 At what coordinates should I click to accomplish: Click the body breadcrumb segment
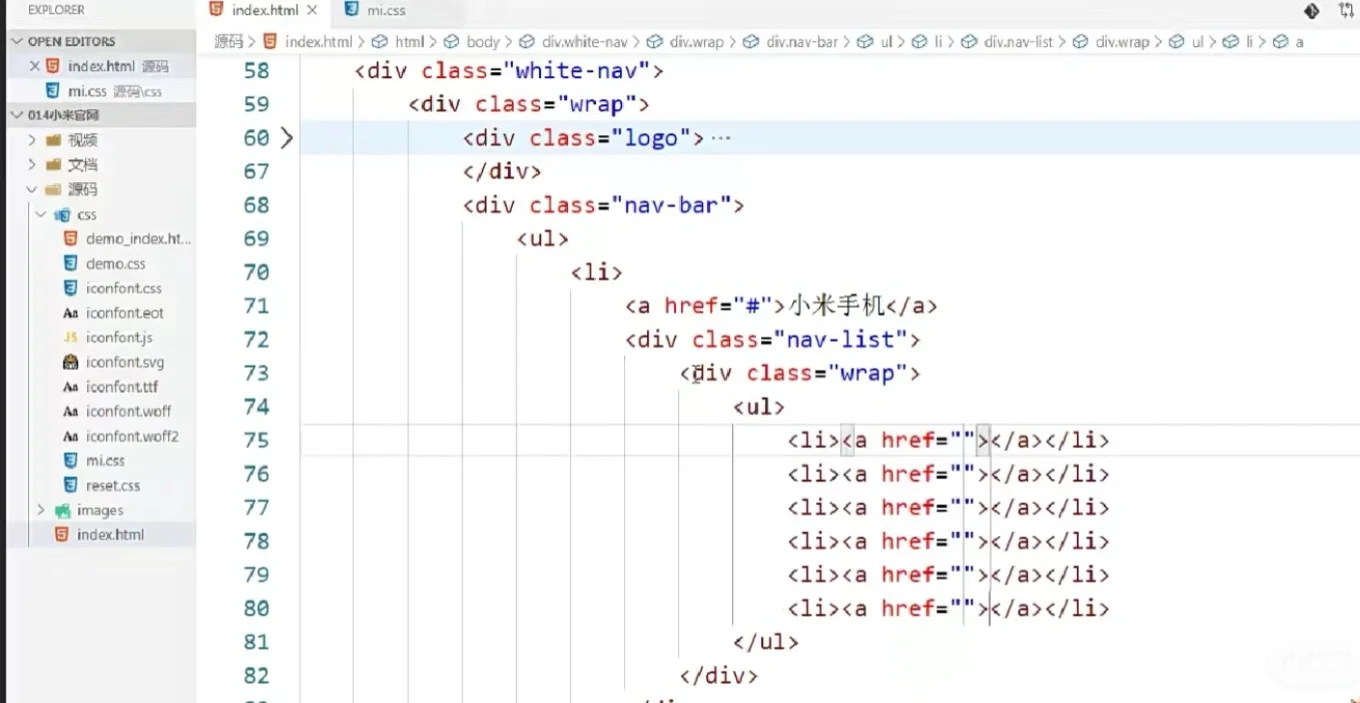click(x=482, y=42)
